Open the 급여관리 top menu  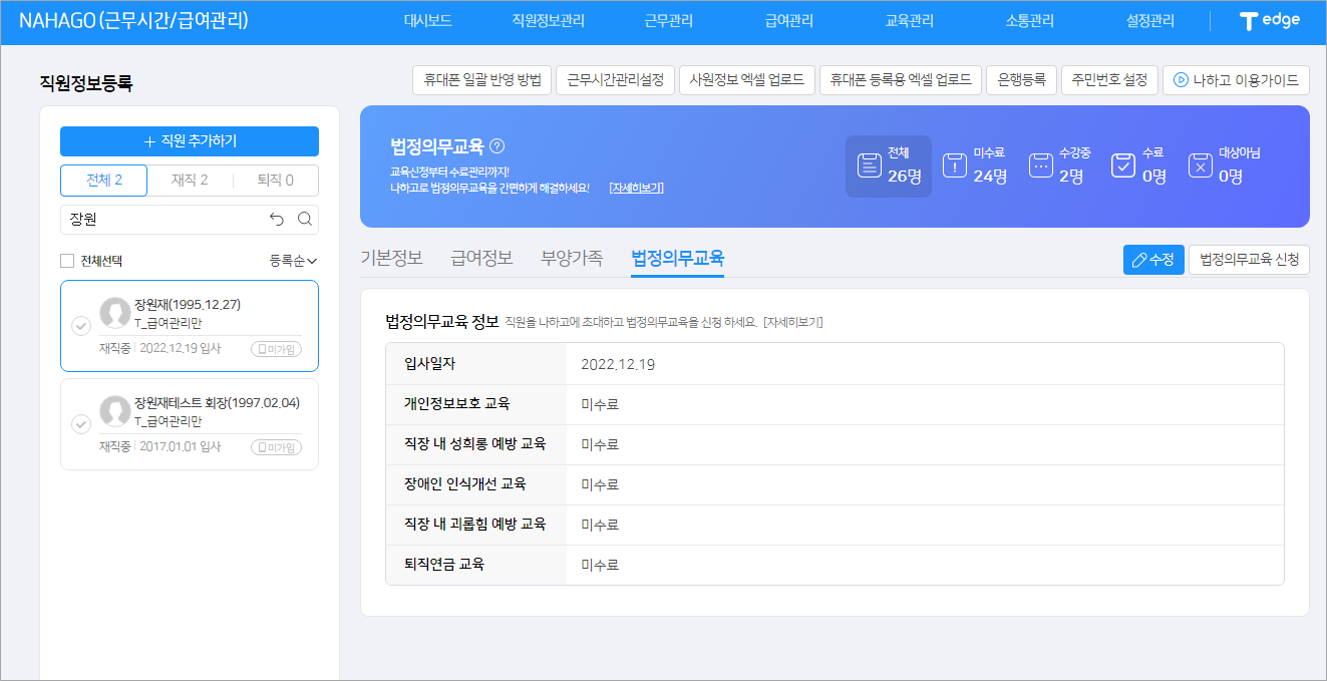(x=789, y=21)
